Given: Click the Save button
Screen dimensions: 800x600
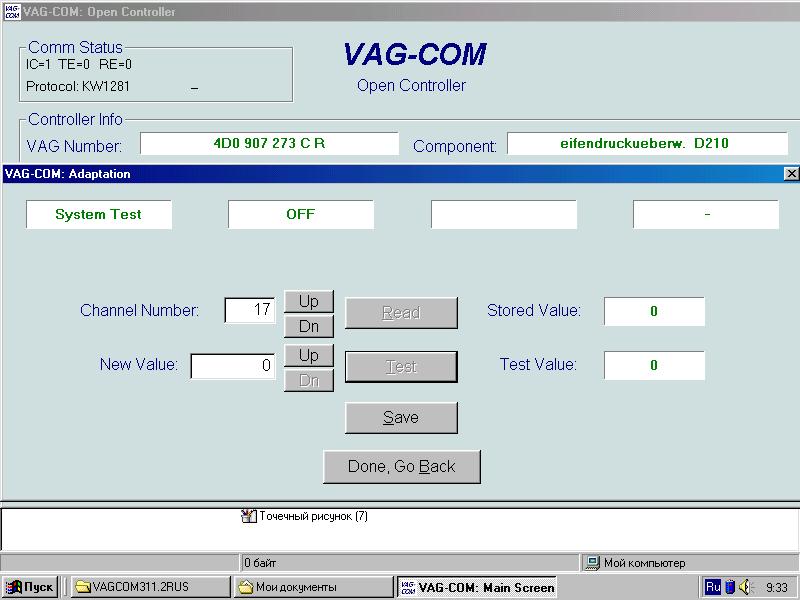Looking at the screenshot, I should pos(401,418).
